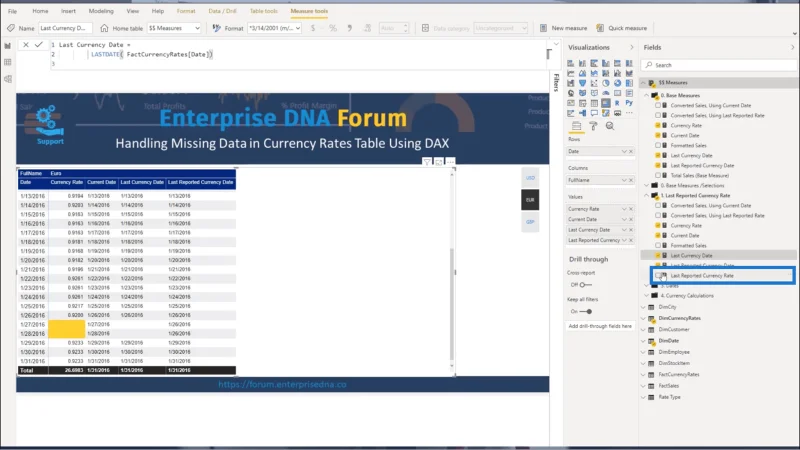Select the stacked bar chart visual icon
Image resolution: width=800 pixels, height=450 pixels.
click(570, 63)
